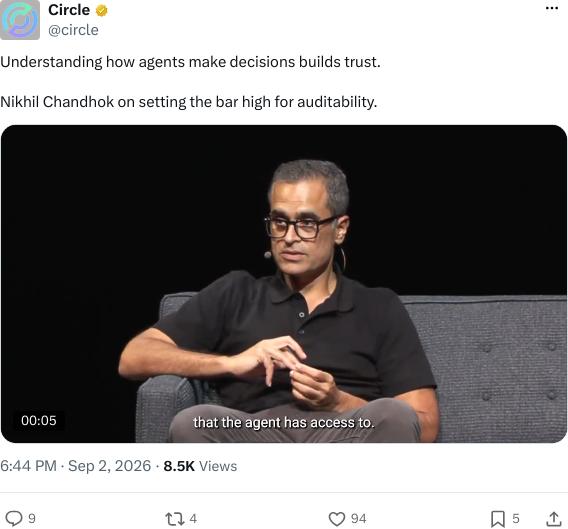This screenshot has width=568, height=529.
Task: Click the gold verified badge
Action: [101, 11]
